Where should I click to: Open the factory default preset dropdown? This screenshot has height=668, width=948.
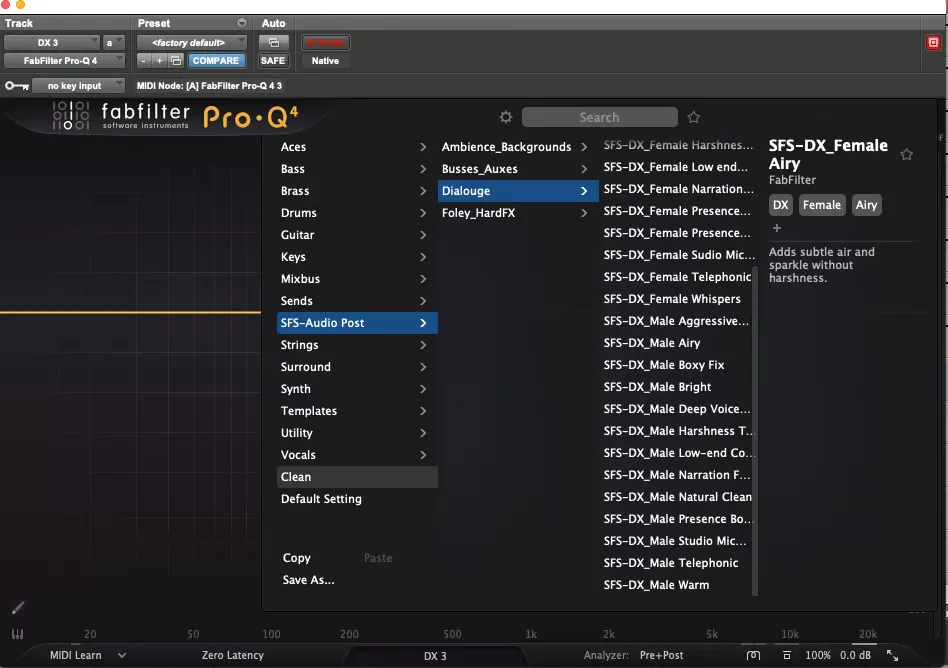click(x=191, y=42)
